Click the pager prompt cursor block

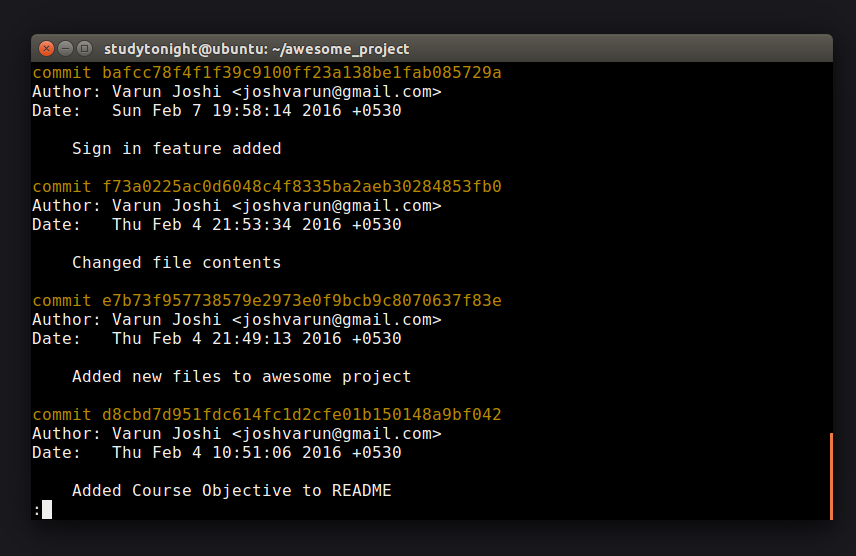[47, 510]
